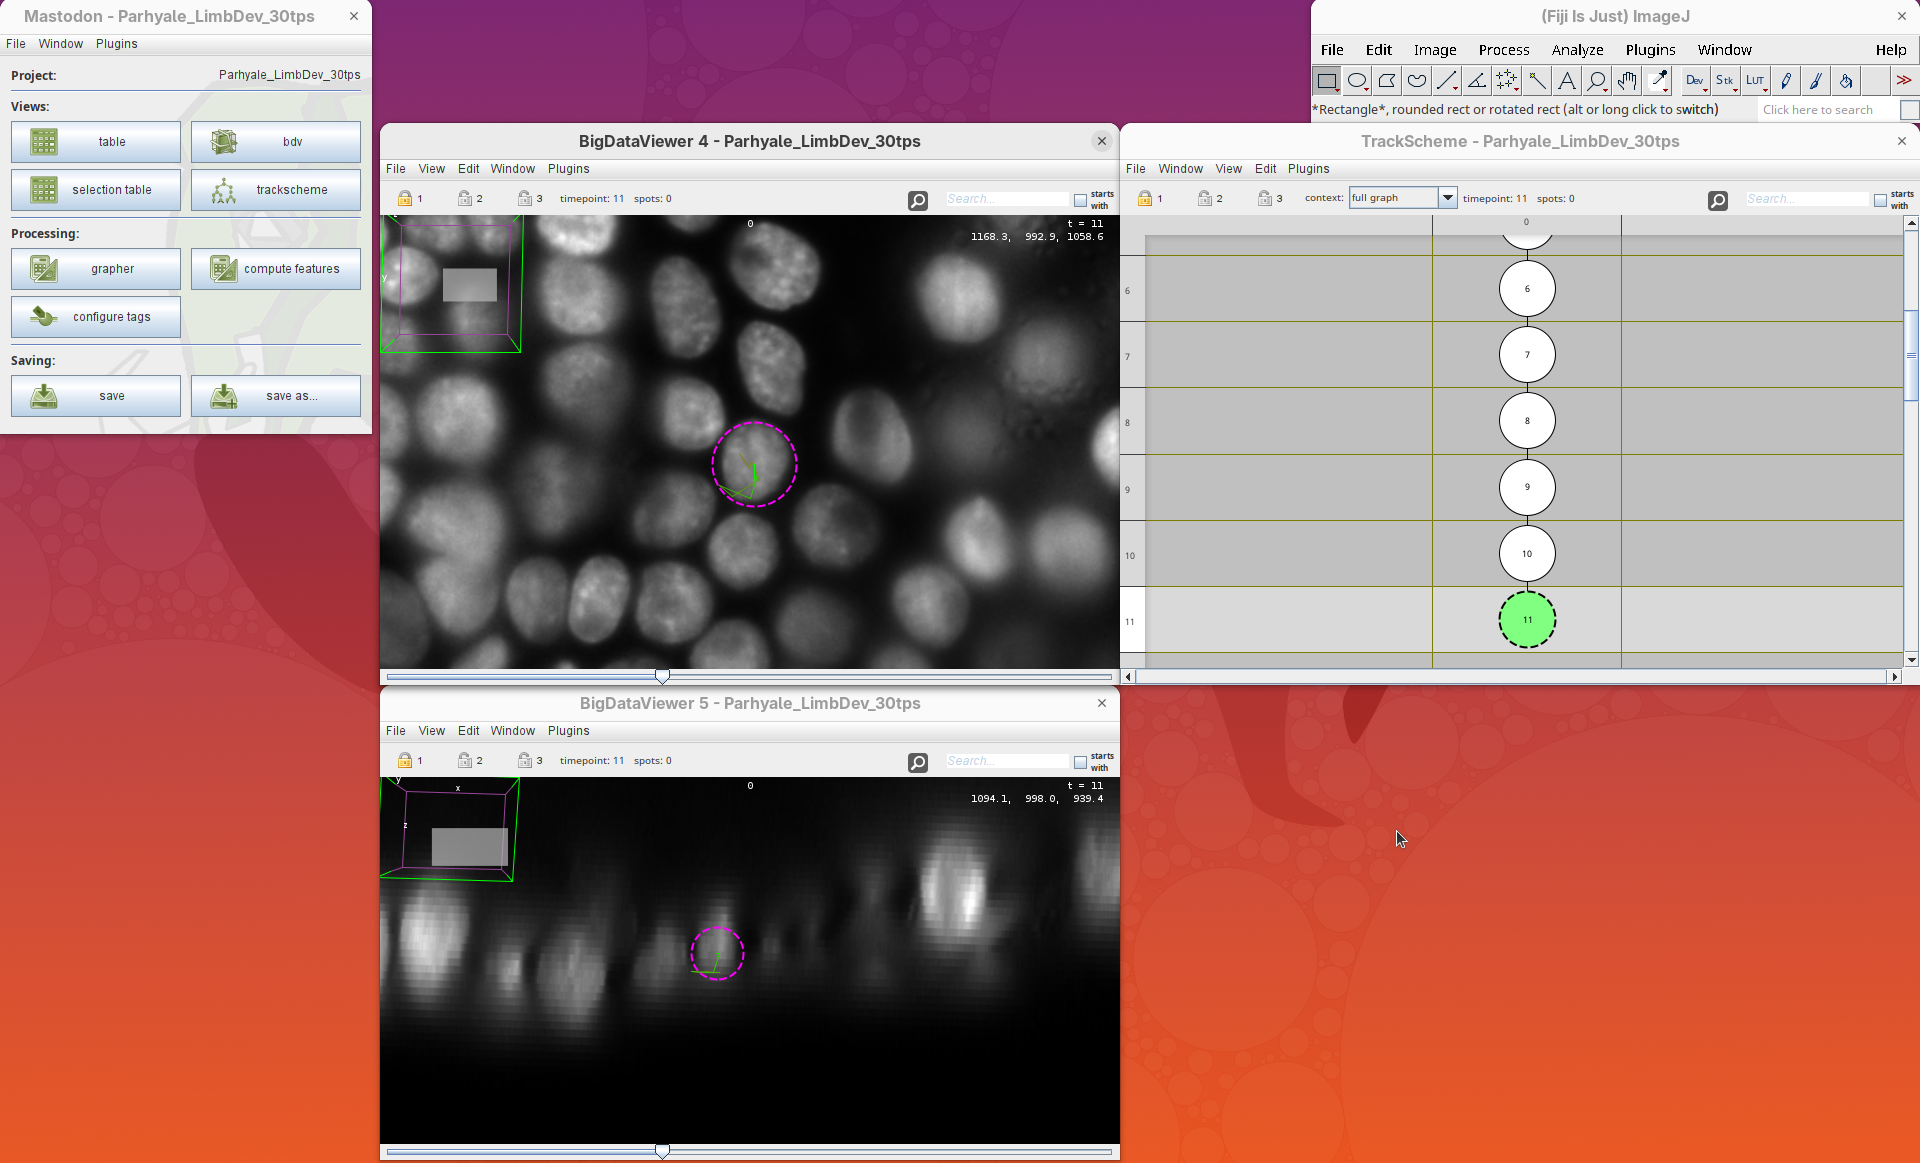Select the Color picker eyedropper tool
1920x1163 pixels.
(1658, 81)
